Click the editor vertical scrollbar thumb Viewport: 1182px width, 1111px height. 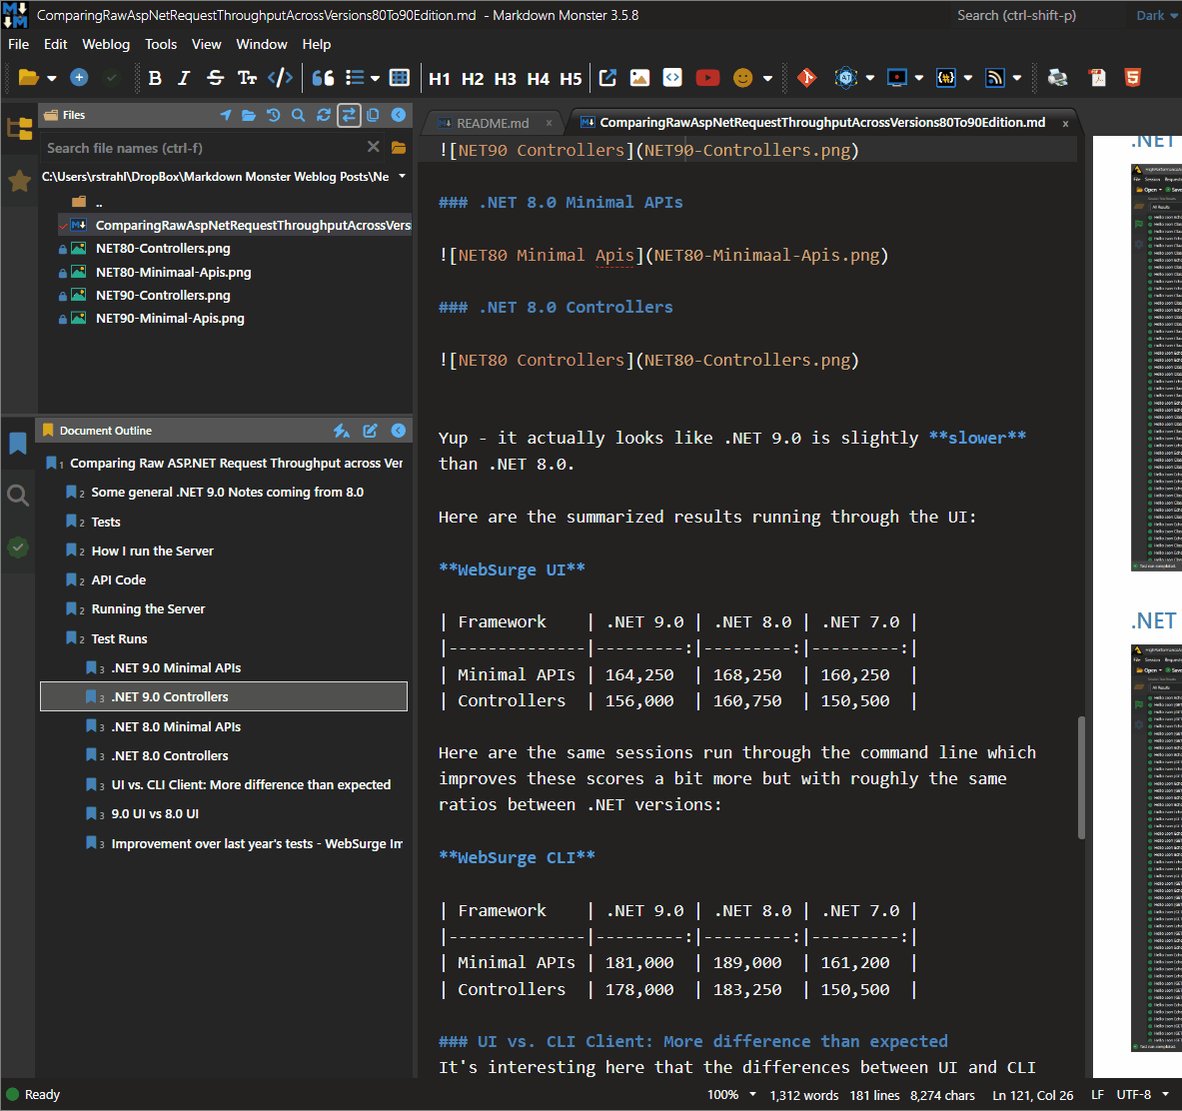[x=1082, y=778]
